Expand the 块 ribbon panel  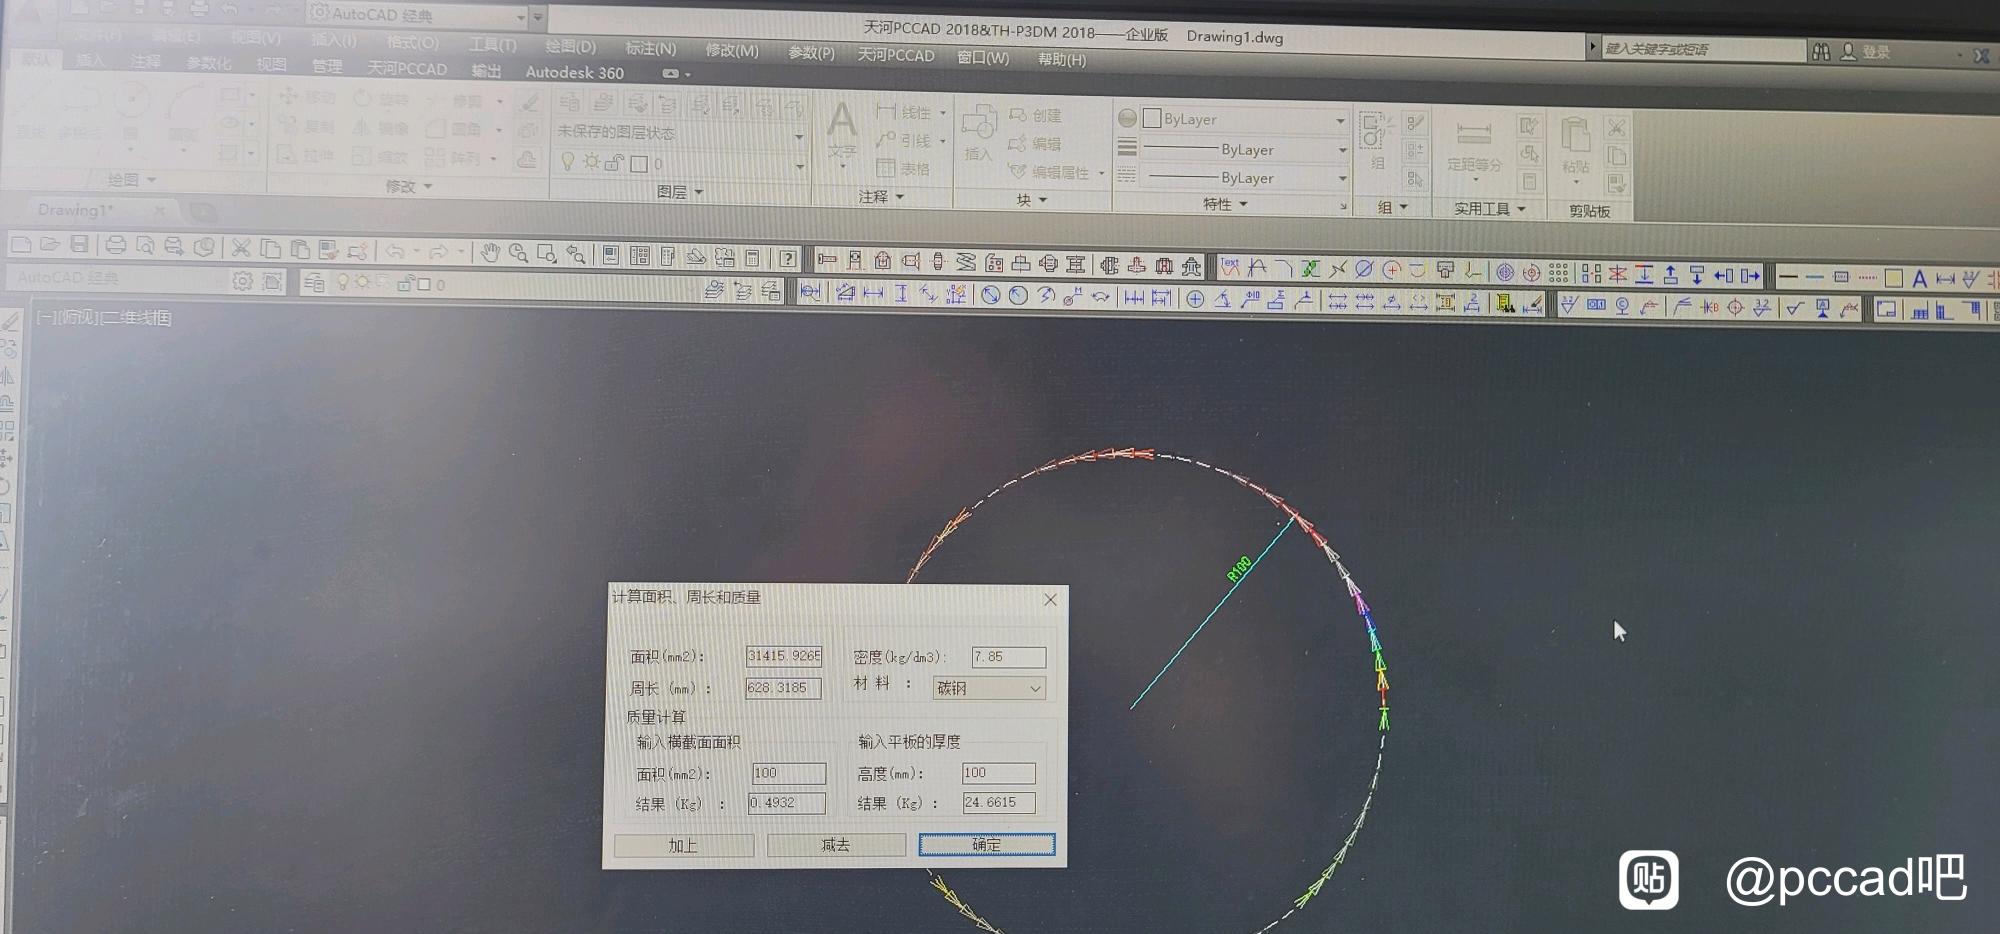tap(1031, 200)
